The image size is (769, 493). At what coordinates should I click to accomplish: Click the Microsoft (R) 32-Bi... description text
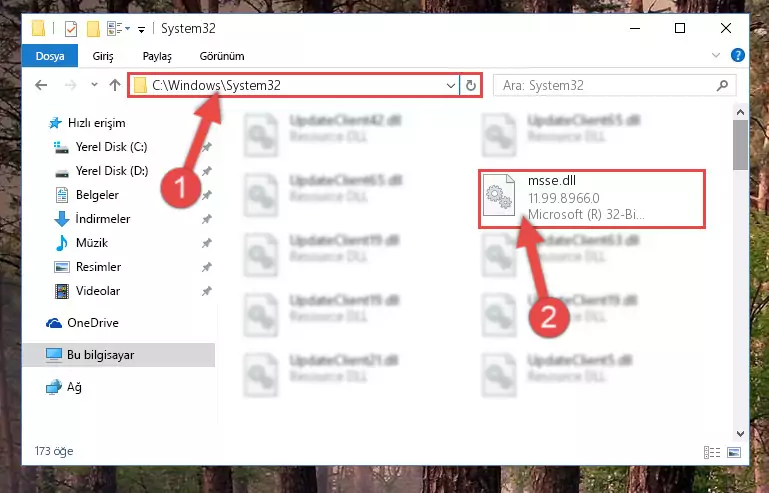click(586, 214)
